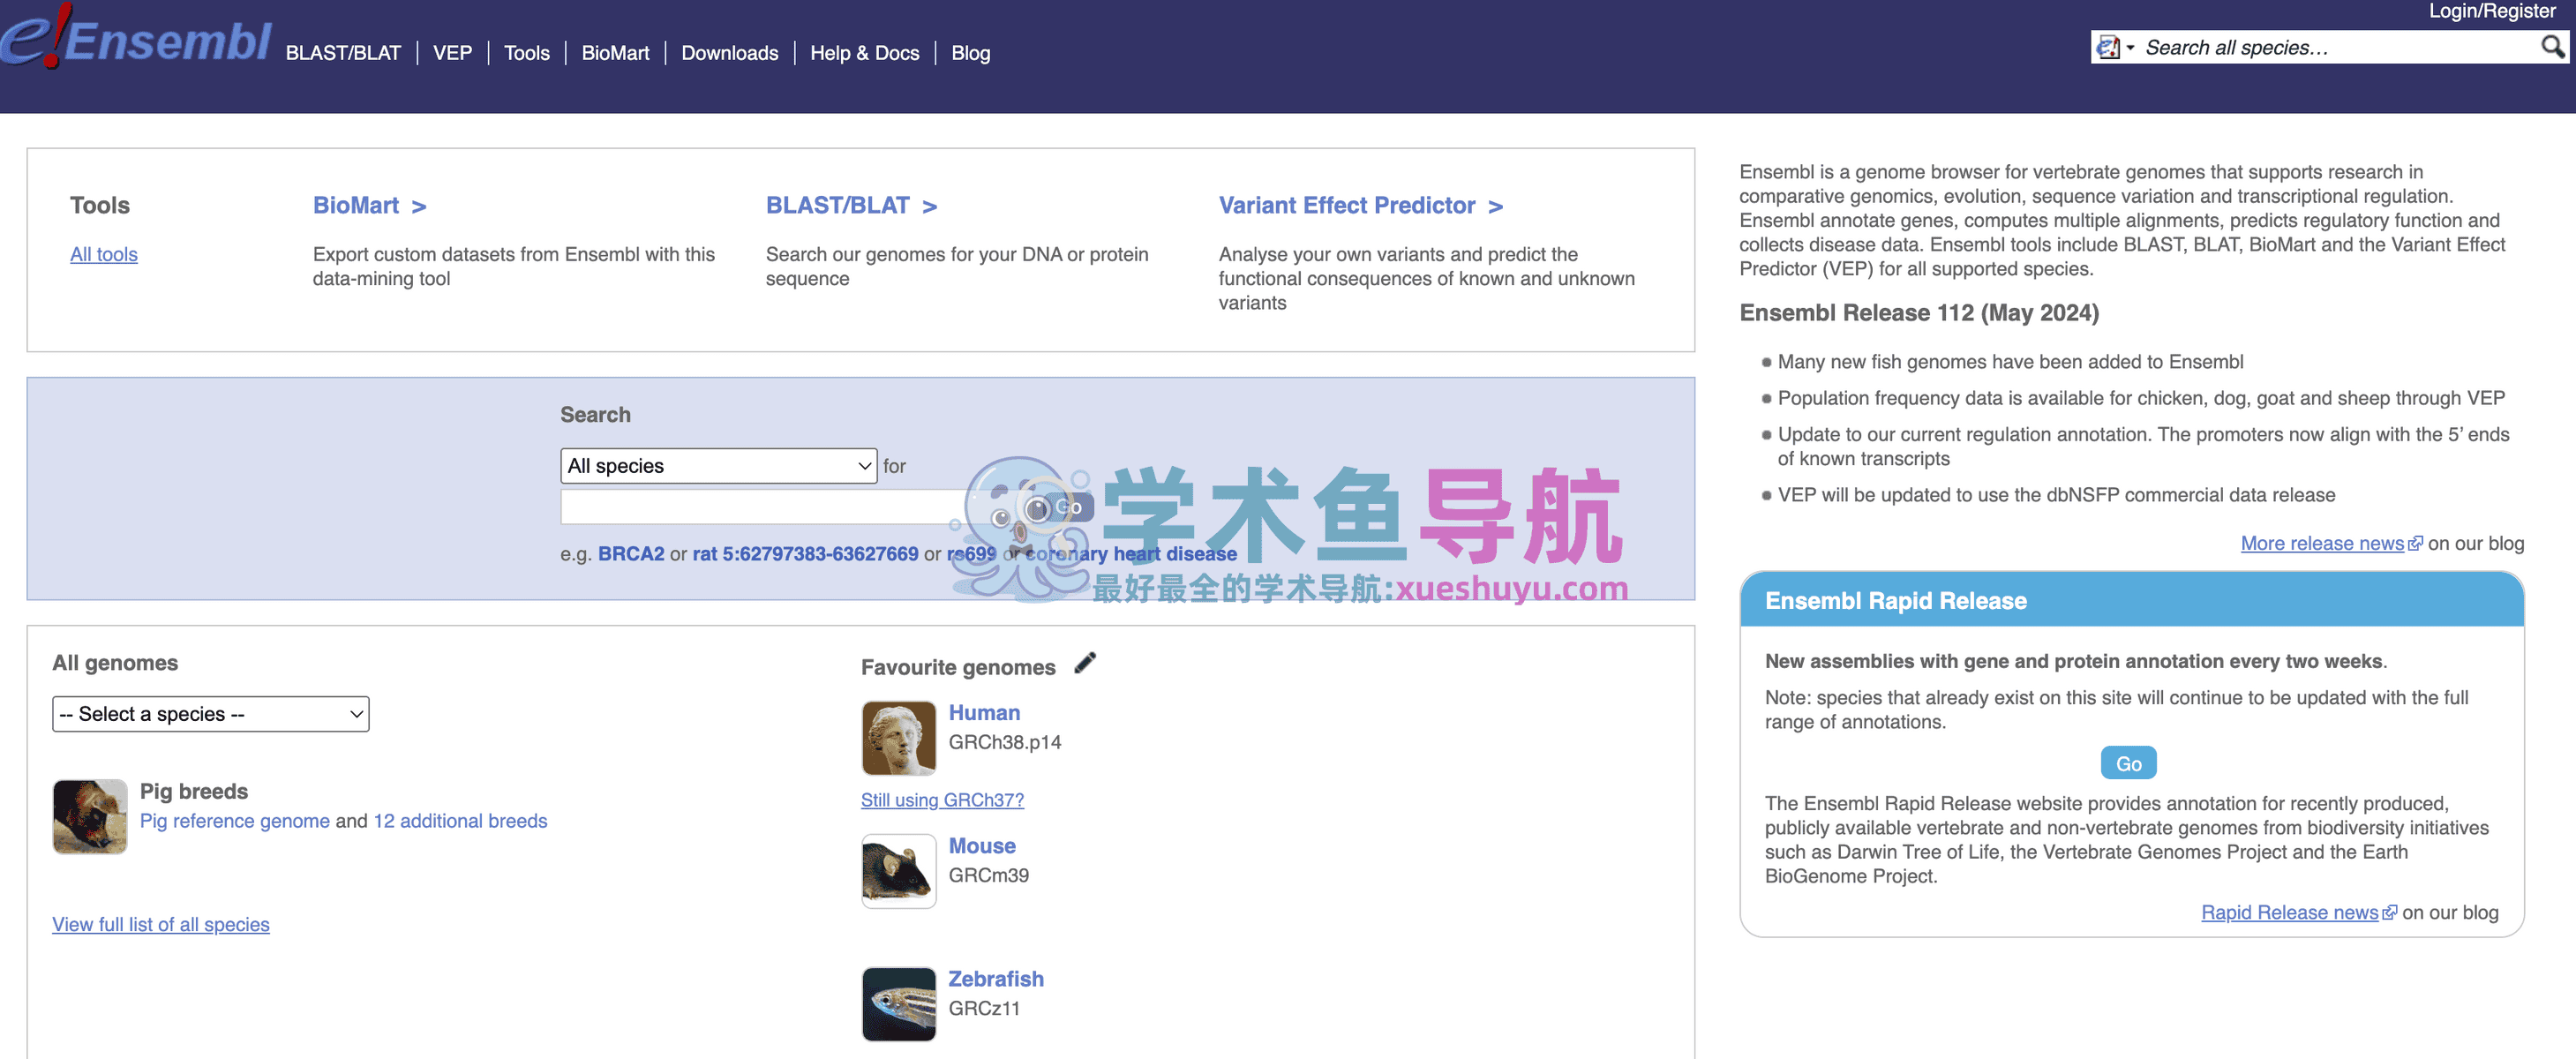Open the Select a species dropdown
This screenshot has height=1059, width=2576.
tap(210, 714)
